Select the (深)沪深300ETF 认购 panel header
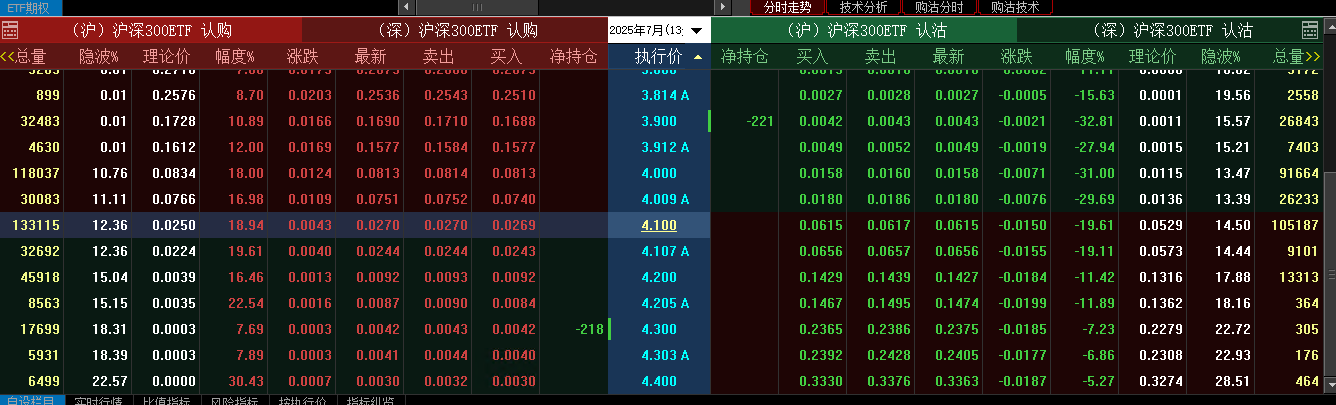 coord(455,31)
